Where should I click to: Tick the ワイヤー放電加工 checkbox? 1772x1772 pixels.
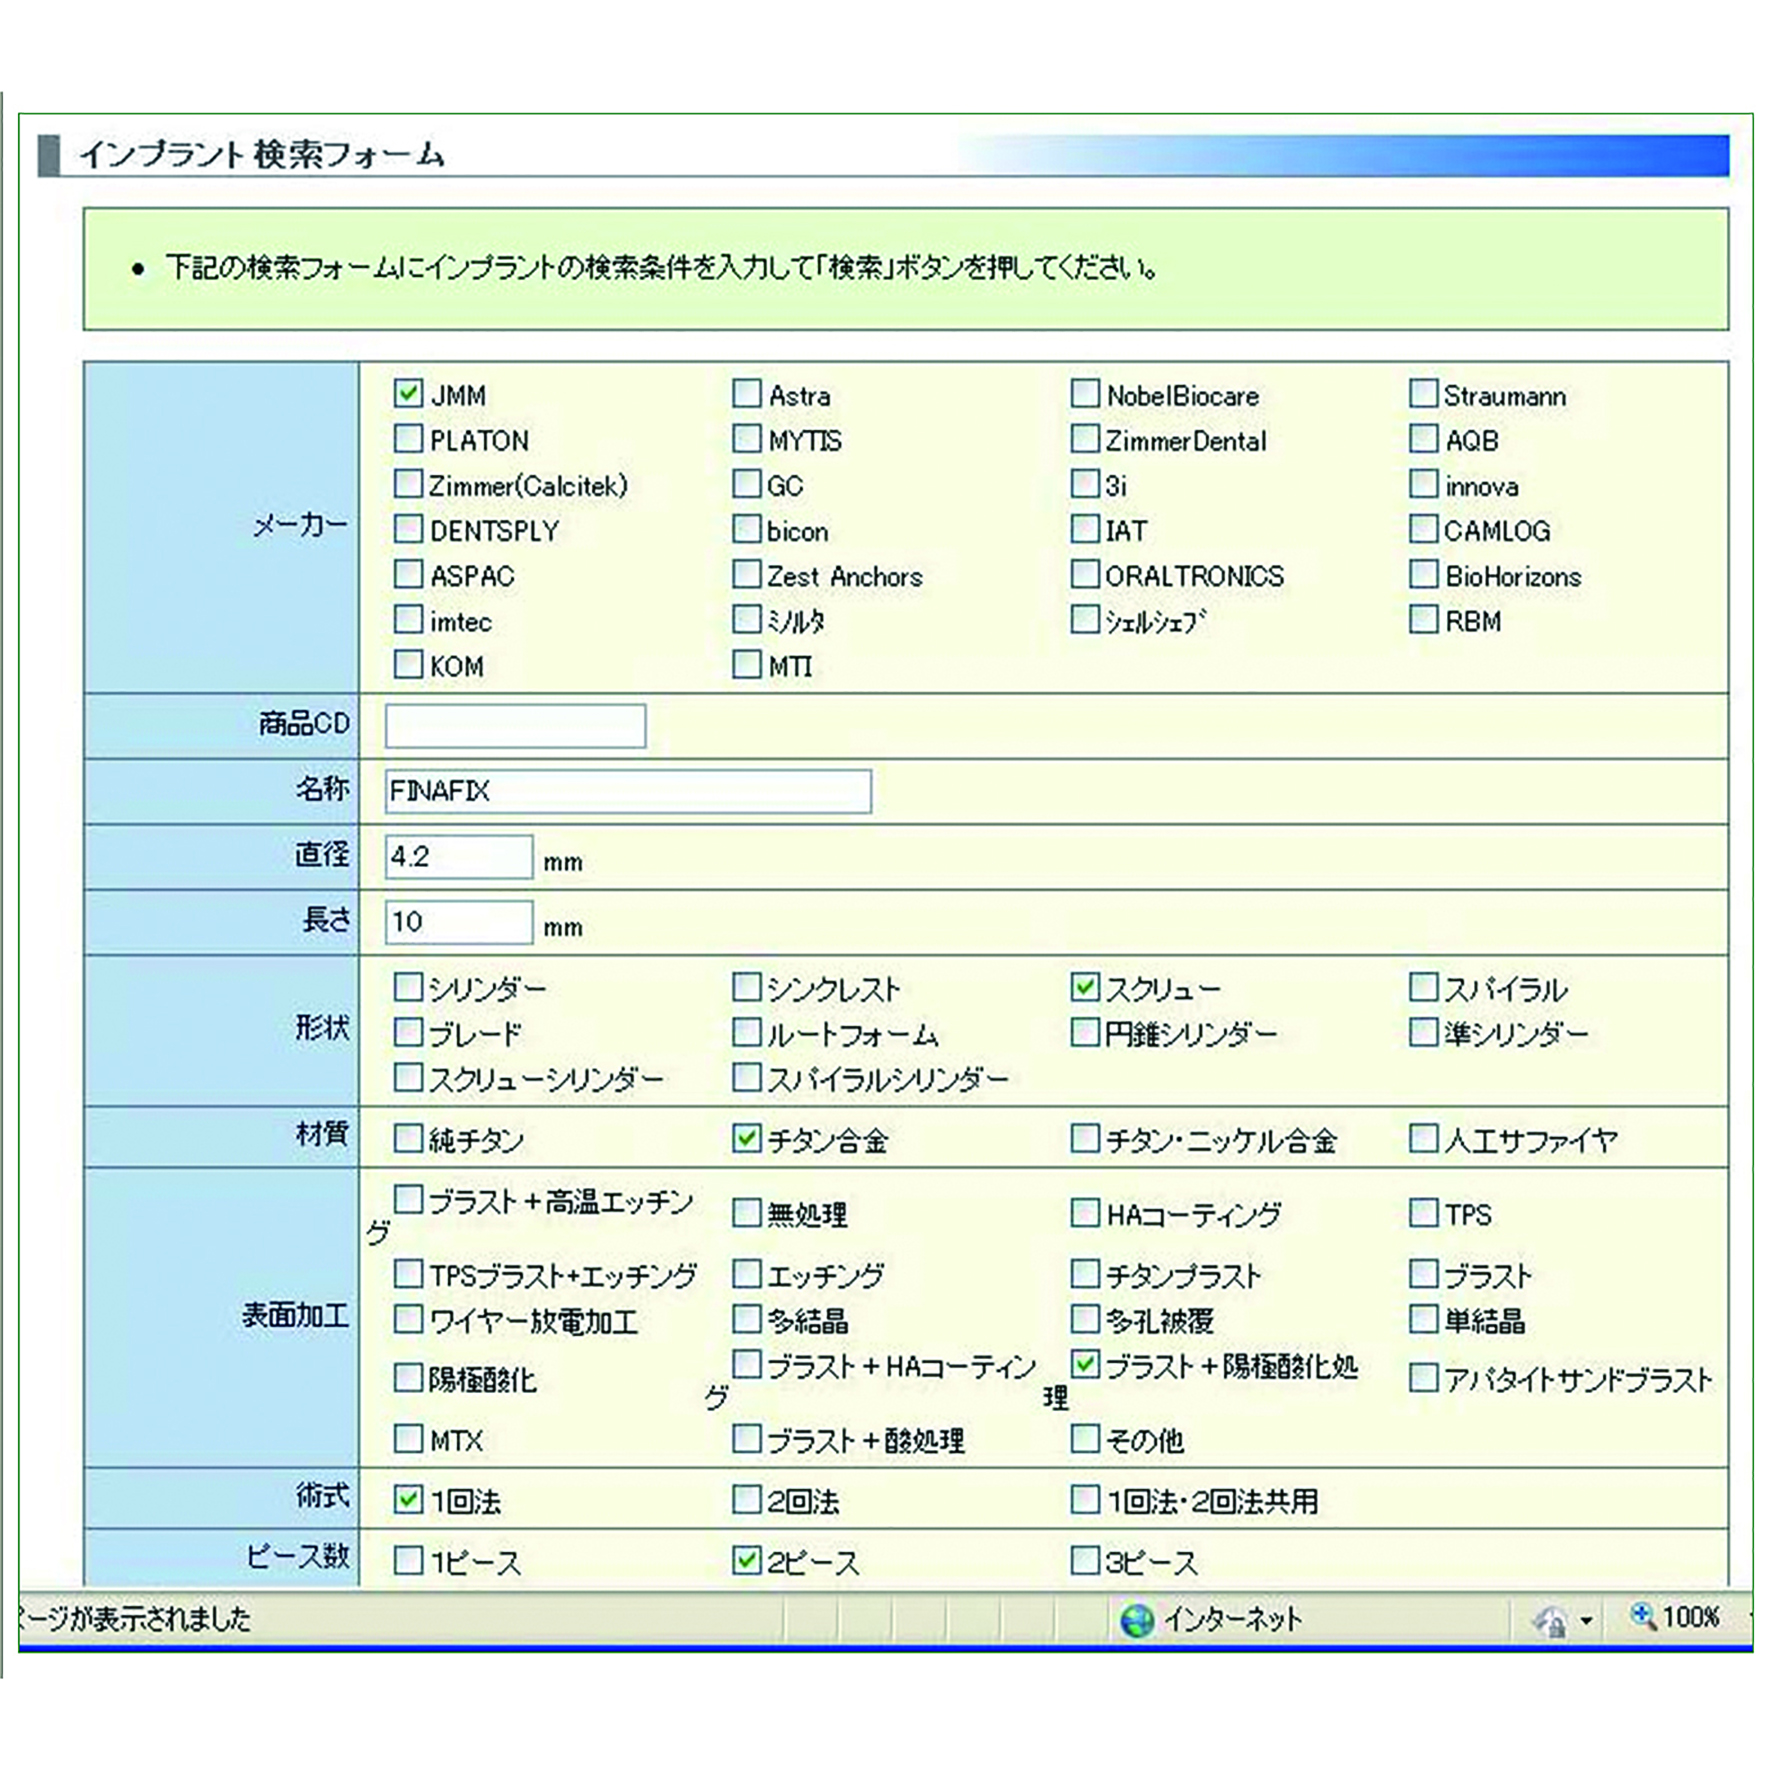click(408, 1320)
